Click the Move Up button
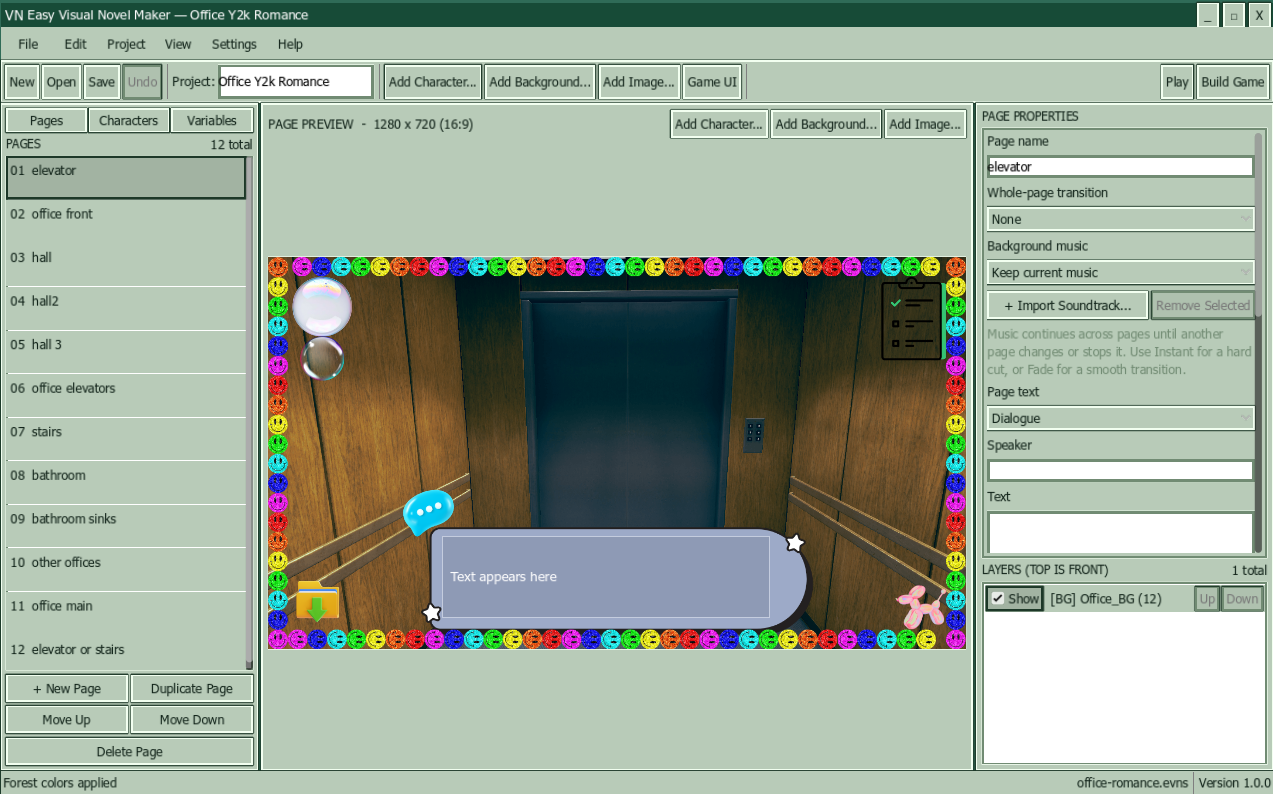 click(x=67, y=719)
